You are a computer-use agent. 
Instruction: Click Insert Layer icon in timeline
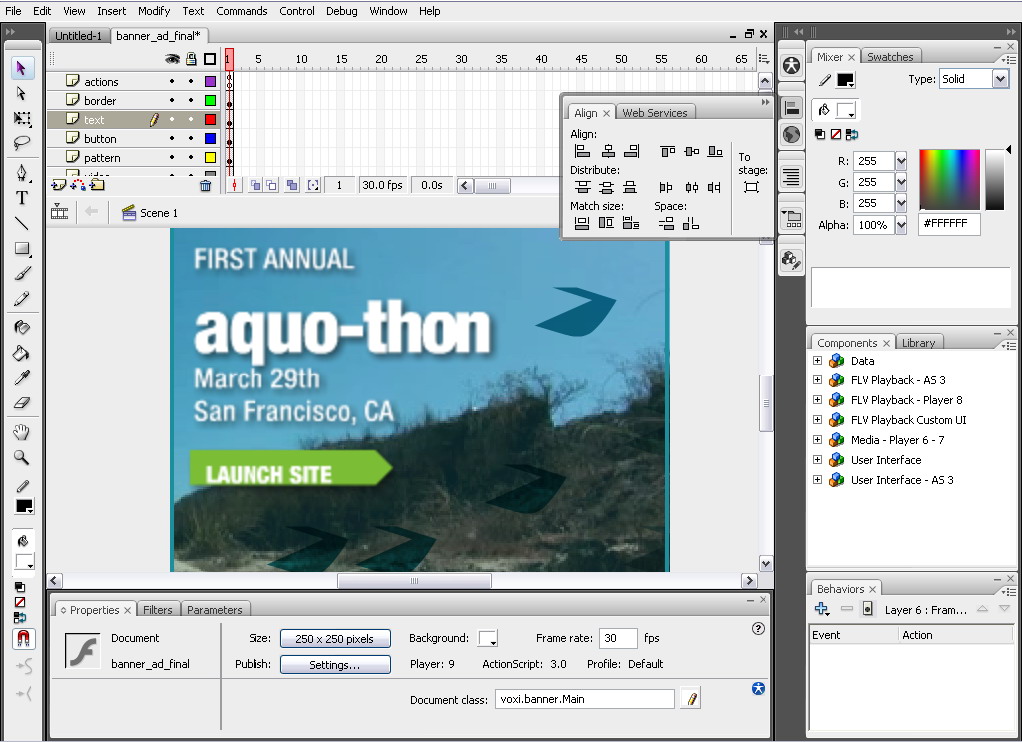click(x=59, y=185)
